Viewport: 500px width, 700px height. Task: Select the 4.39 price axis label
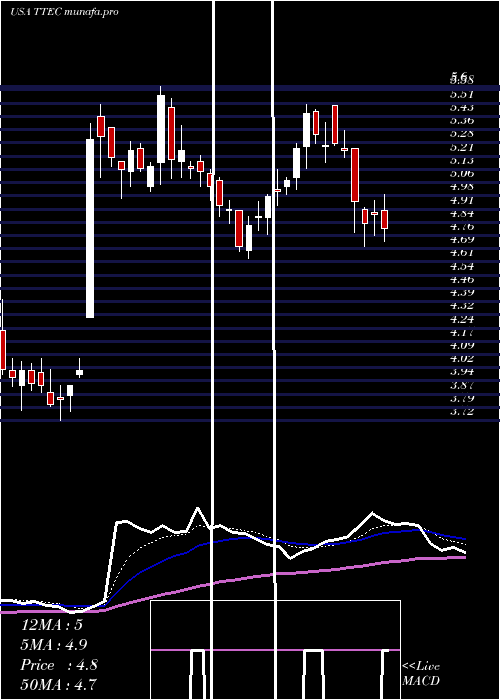pos(461,292)
